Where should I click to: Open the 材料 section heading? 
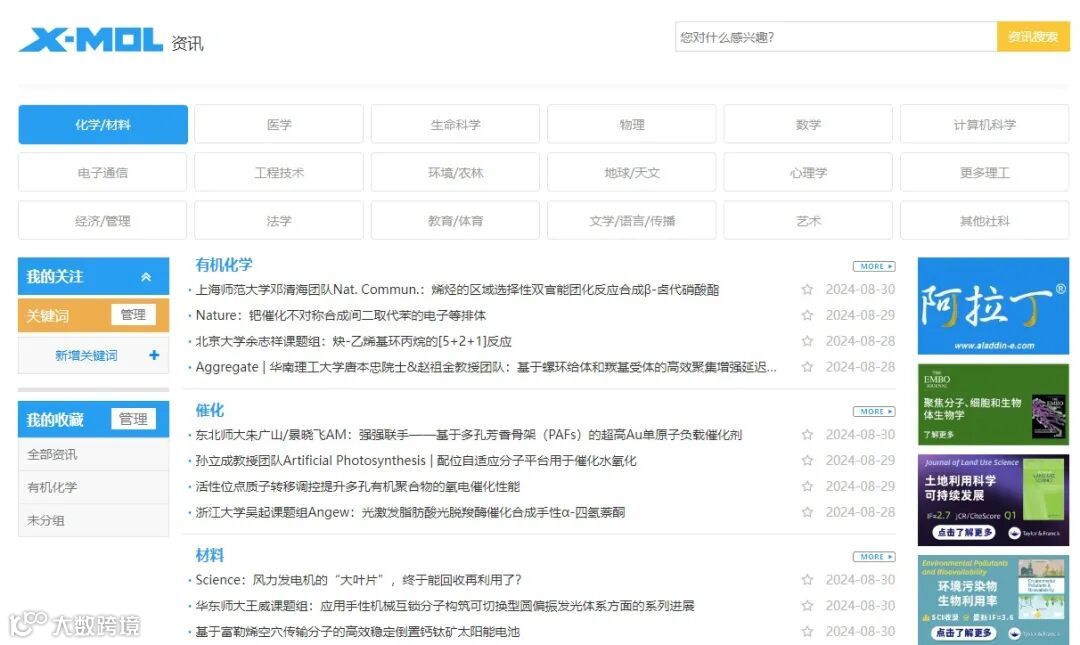[x=209, y=555]
